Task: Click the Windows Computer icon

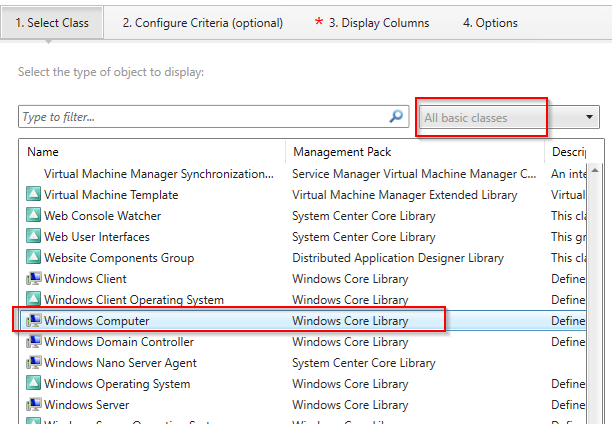Action: point(34,320)
